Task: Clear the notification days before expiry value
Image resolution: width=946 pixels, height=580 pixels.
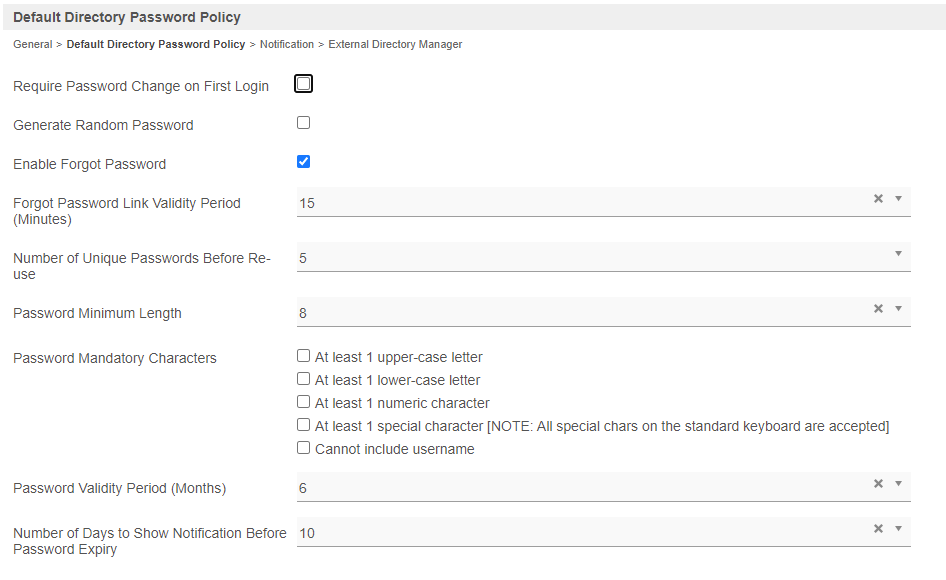Action: pos(878,529)
